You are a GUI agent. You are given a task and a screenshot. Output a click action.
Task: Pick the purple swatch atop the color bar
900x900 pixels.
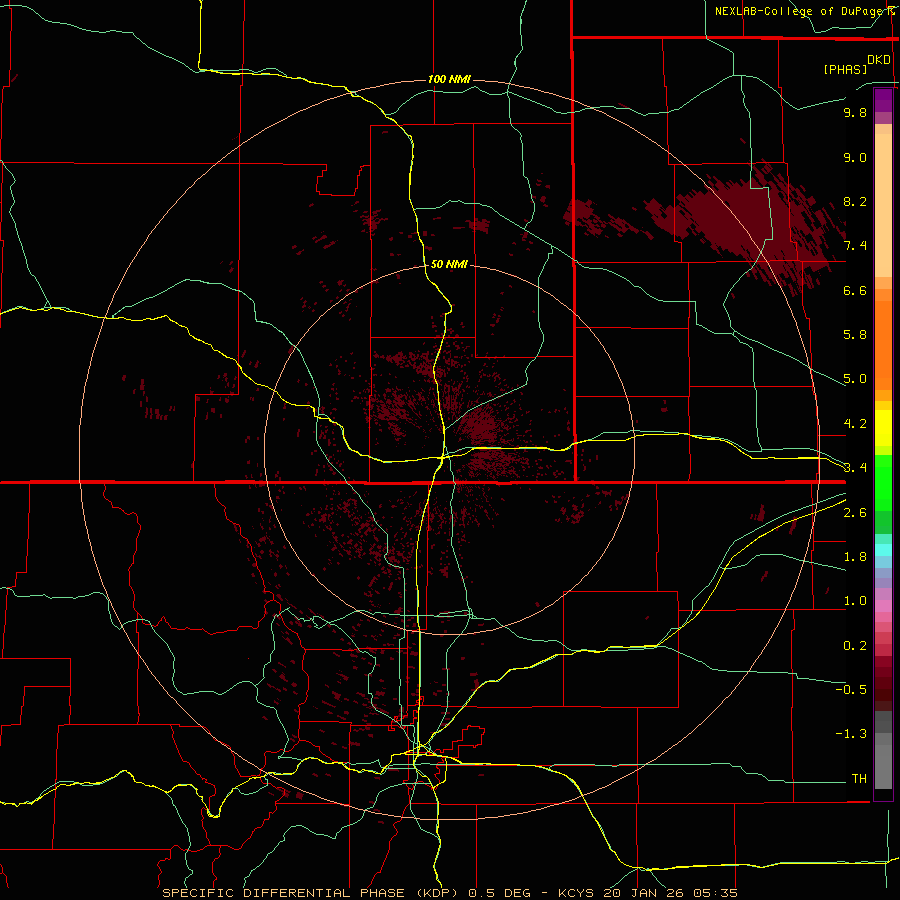(883, 100)
